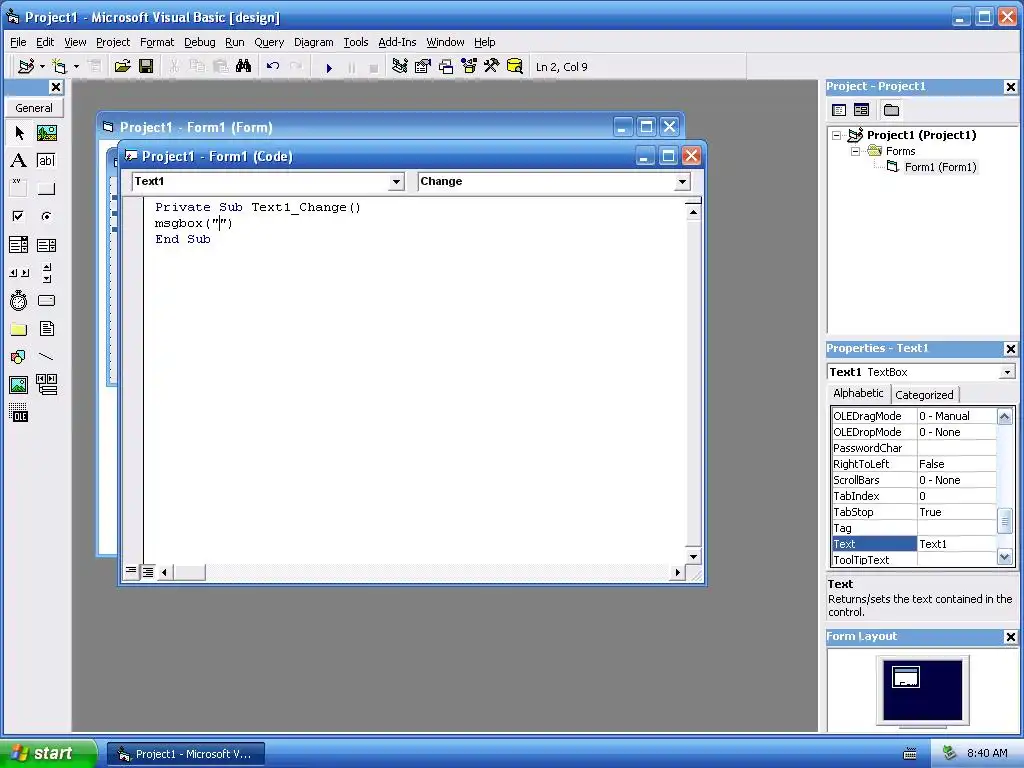Image resolution: width=1024 pixels, height=768 pixels.
Task: Undo the last action via toolbar
Action: coord(273,67)
